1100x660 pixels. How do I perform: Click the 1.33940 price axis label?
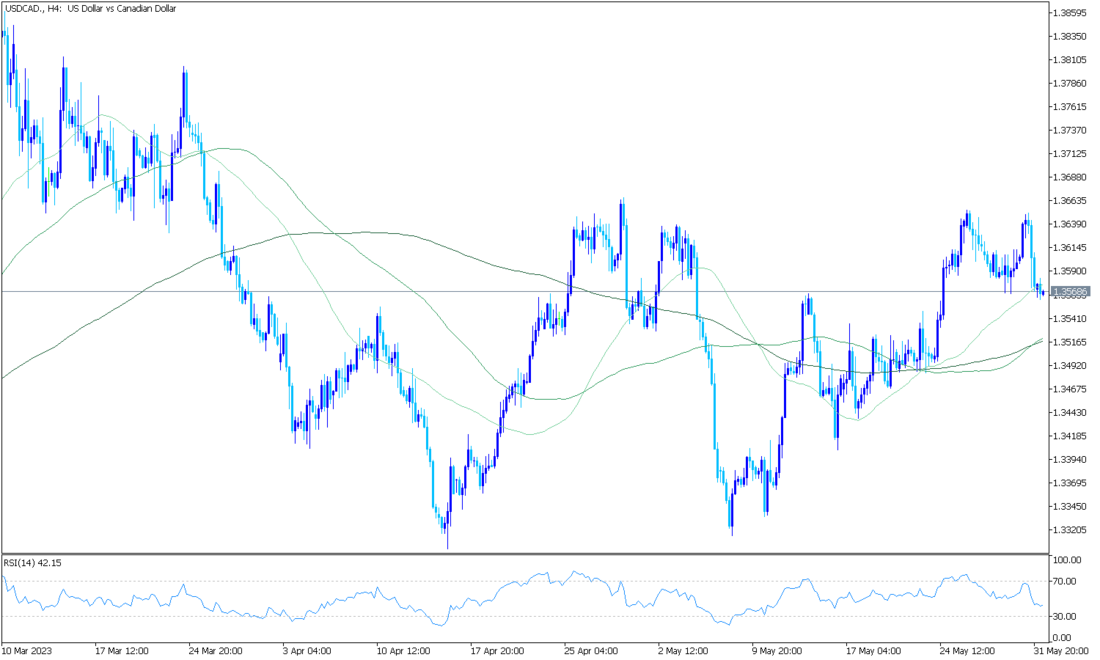point(1071,459)
